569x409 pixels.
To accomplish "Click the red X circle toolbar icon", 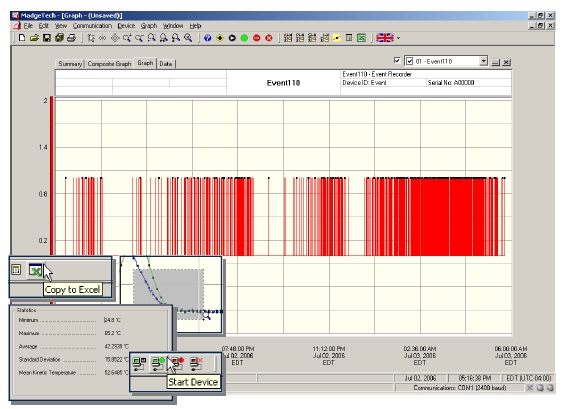I will 269,38.
